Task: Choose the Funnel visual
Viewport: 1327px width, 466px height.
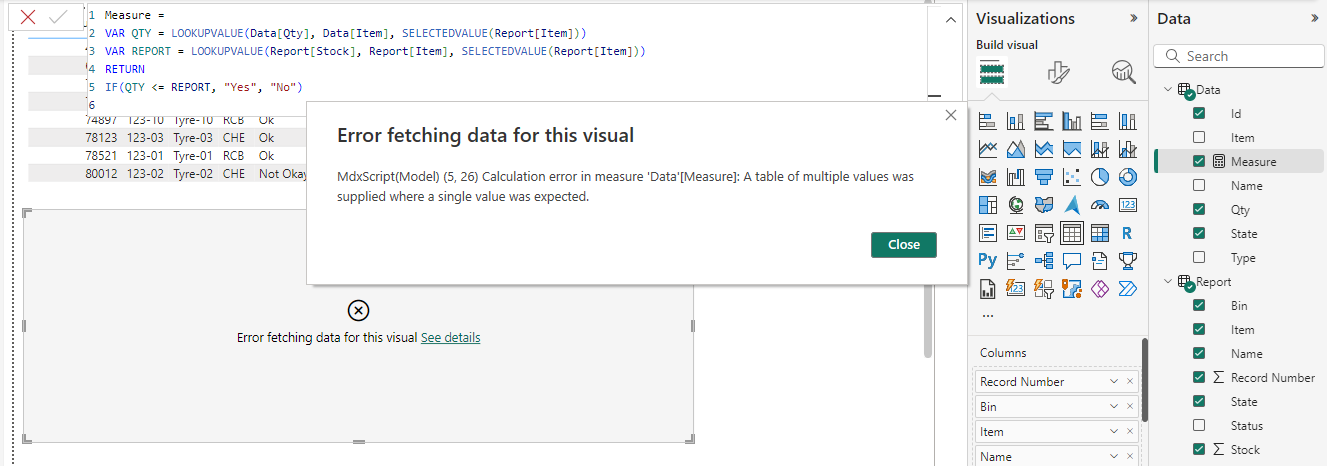Action: click(x=1044, y=177)
